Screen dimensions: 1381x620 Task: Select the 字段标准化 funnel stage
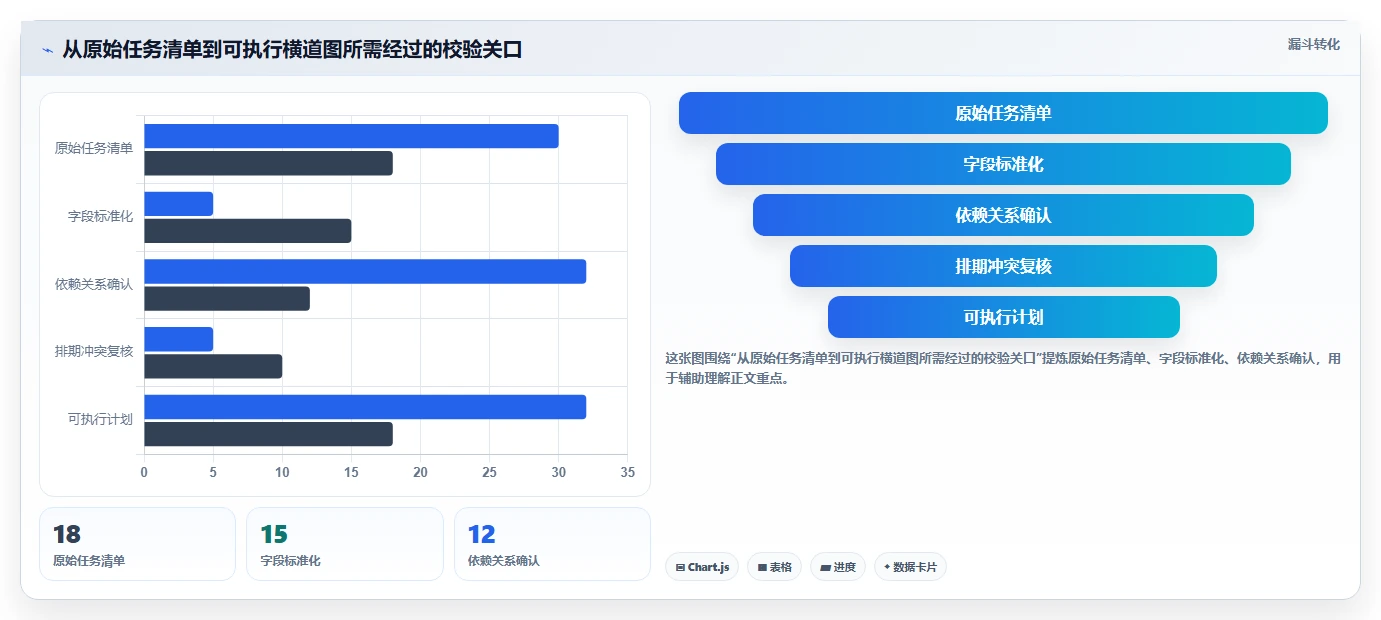tap(1003, 164)
